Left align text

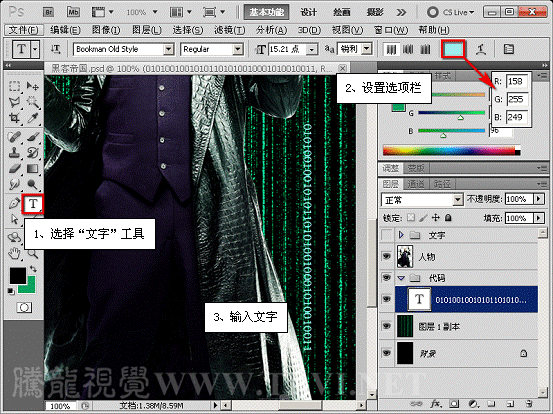391,49
